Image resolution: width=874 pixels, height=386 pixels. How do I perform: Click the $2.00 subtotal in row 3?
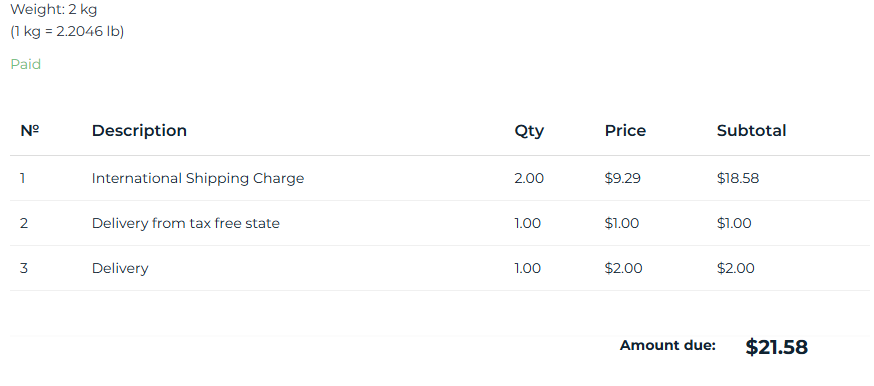pyautogui.click(x=736, y=268)
